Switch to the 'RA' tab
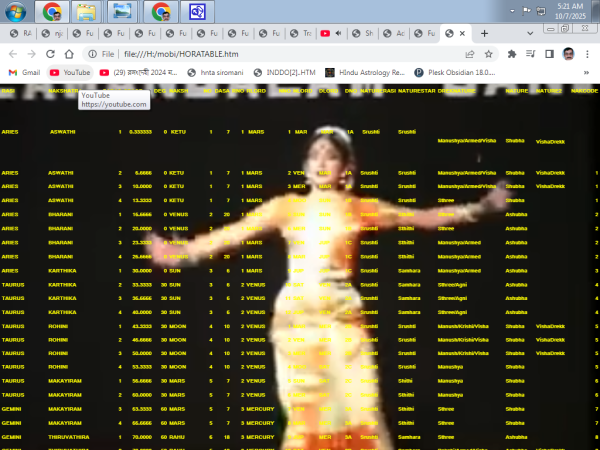 tap(20, 32)
